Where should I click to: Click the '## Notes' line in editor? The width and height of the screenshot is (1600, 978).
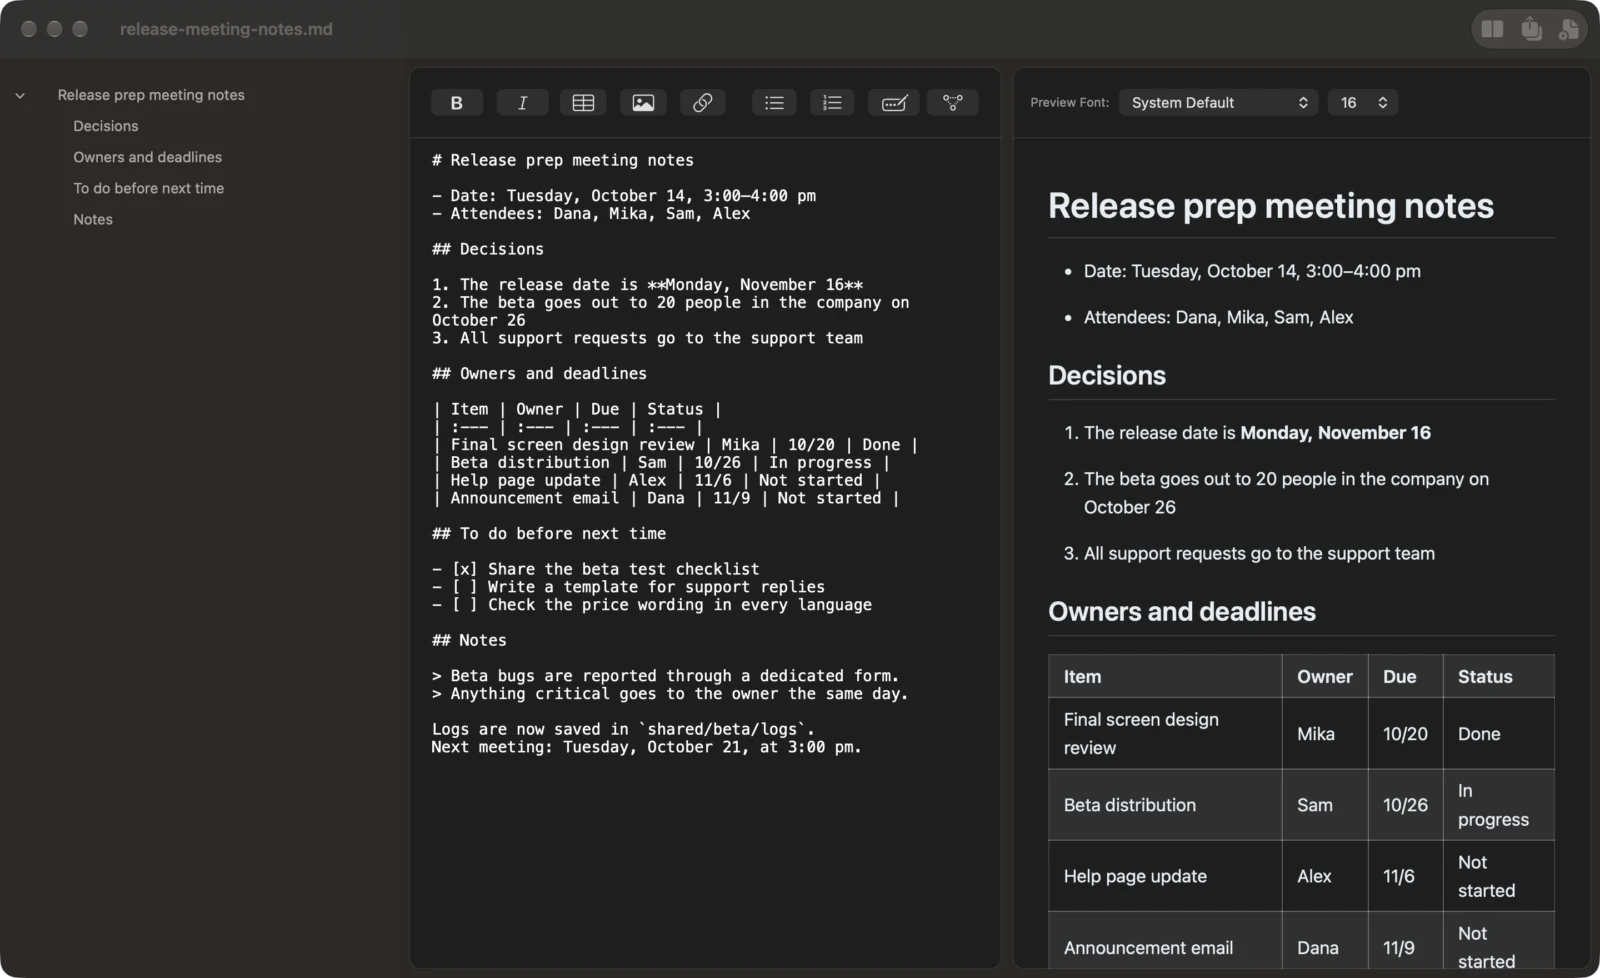(x=469, y=640)
